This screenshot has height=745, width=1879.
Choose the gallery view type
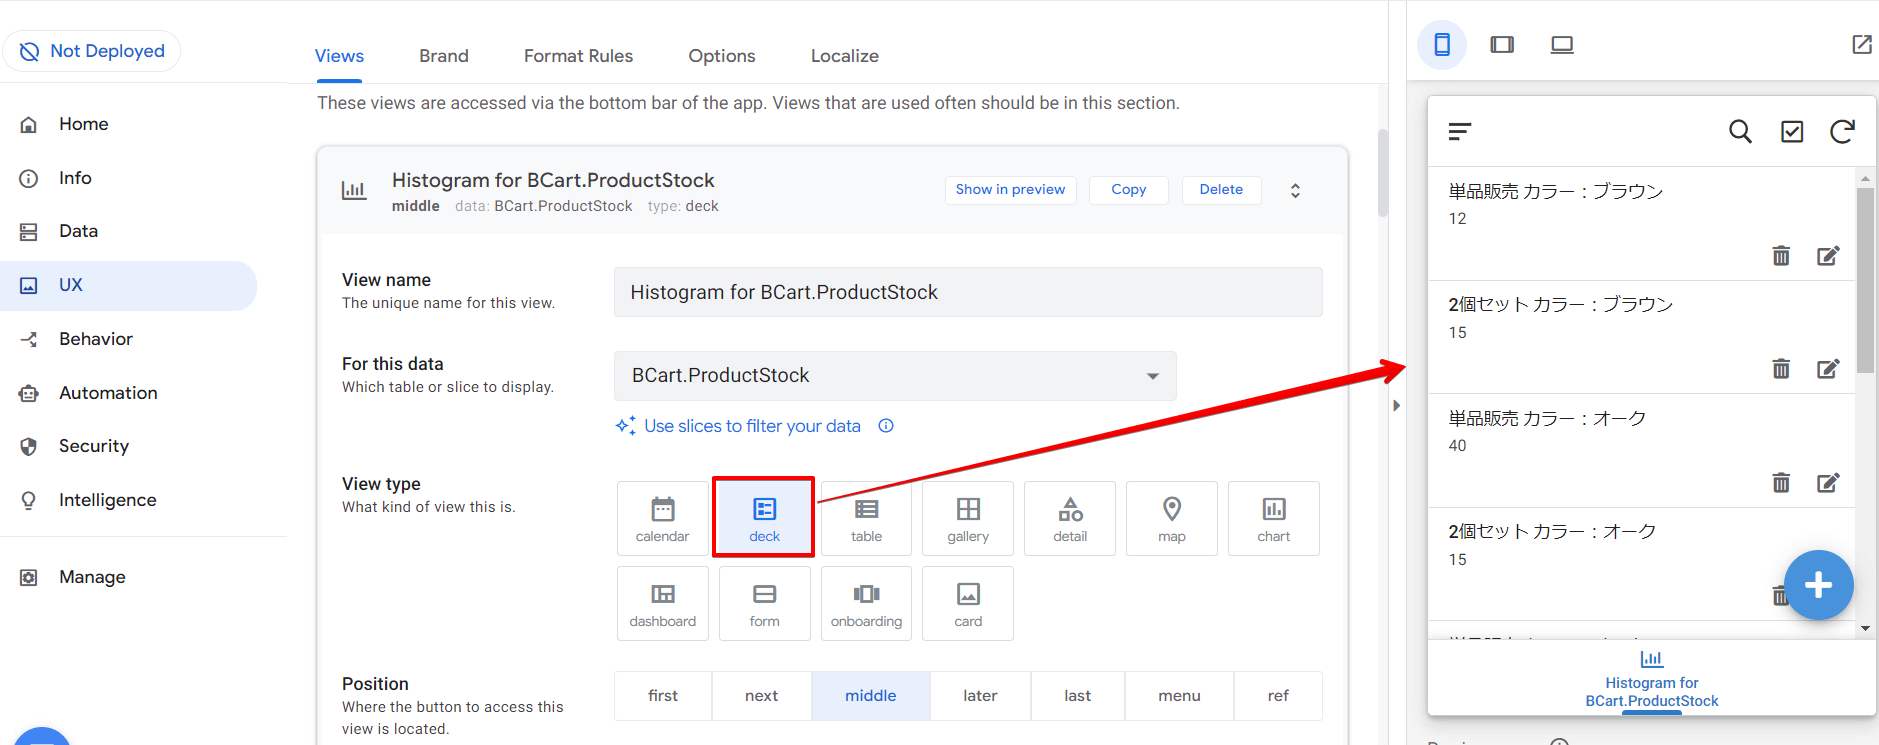(x=967, y=518)
